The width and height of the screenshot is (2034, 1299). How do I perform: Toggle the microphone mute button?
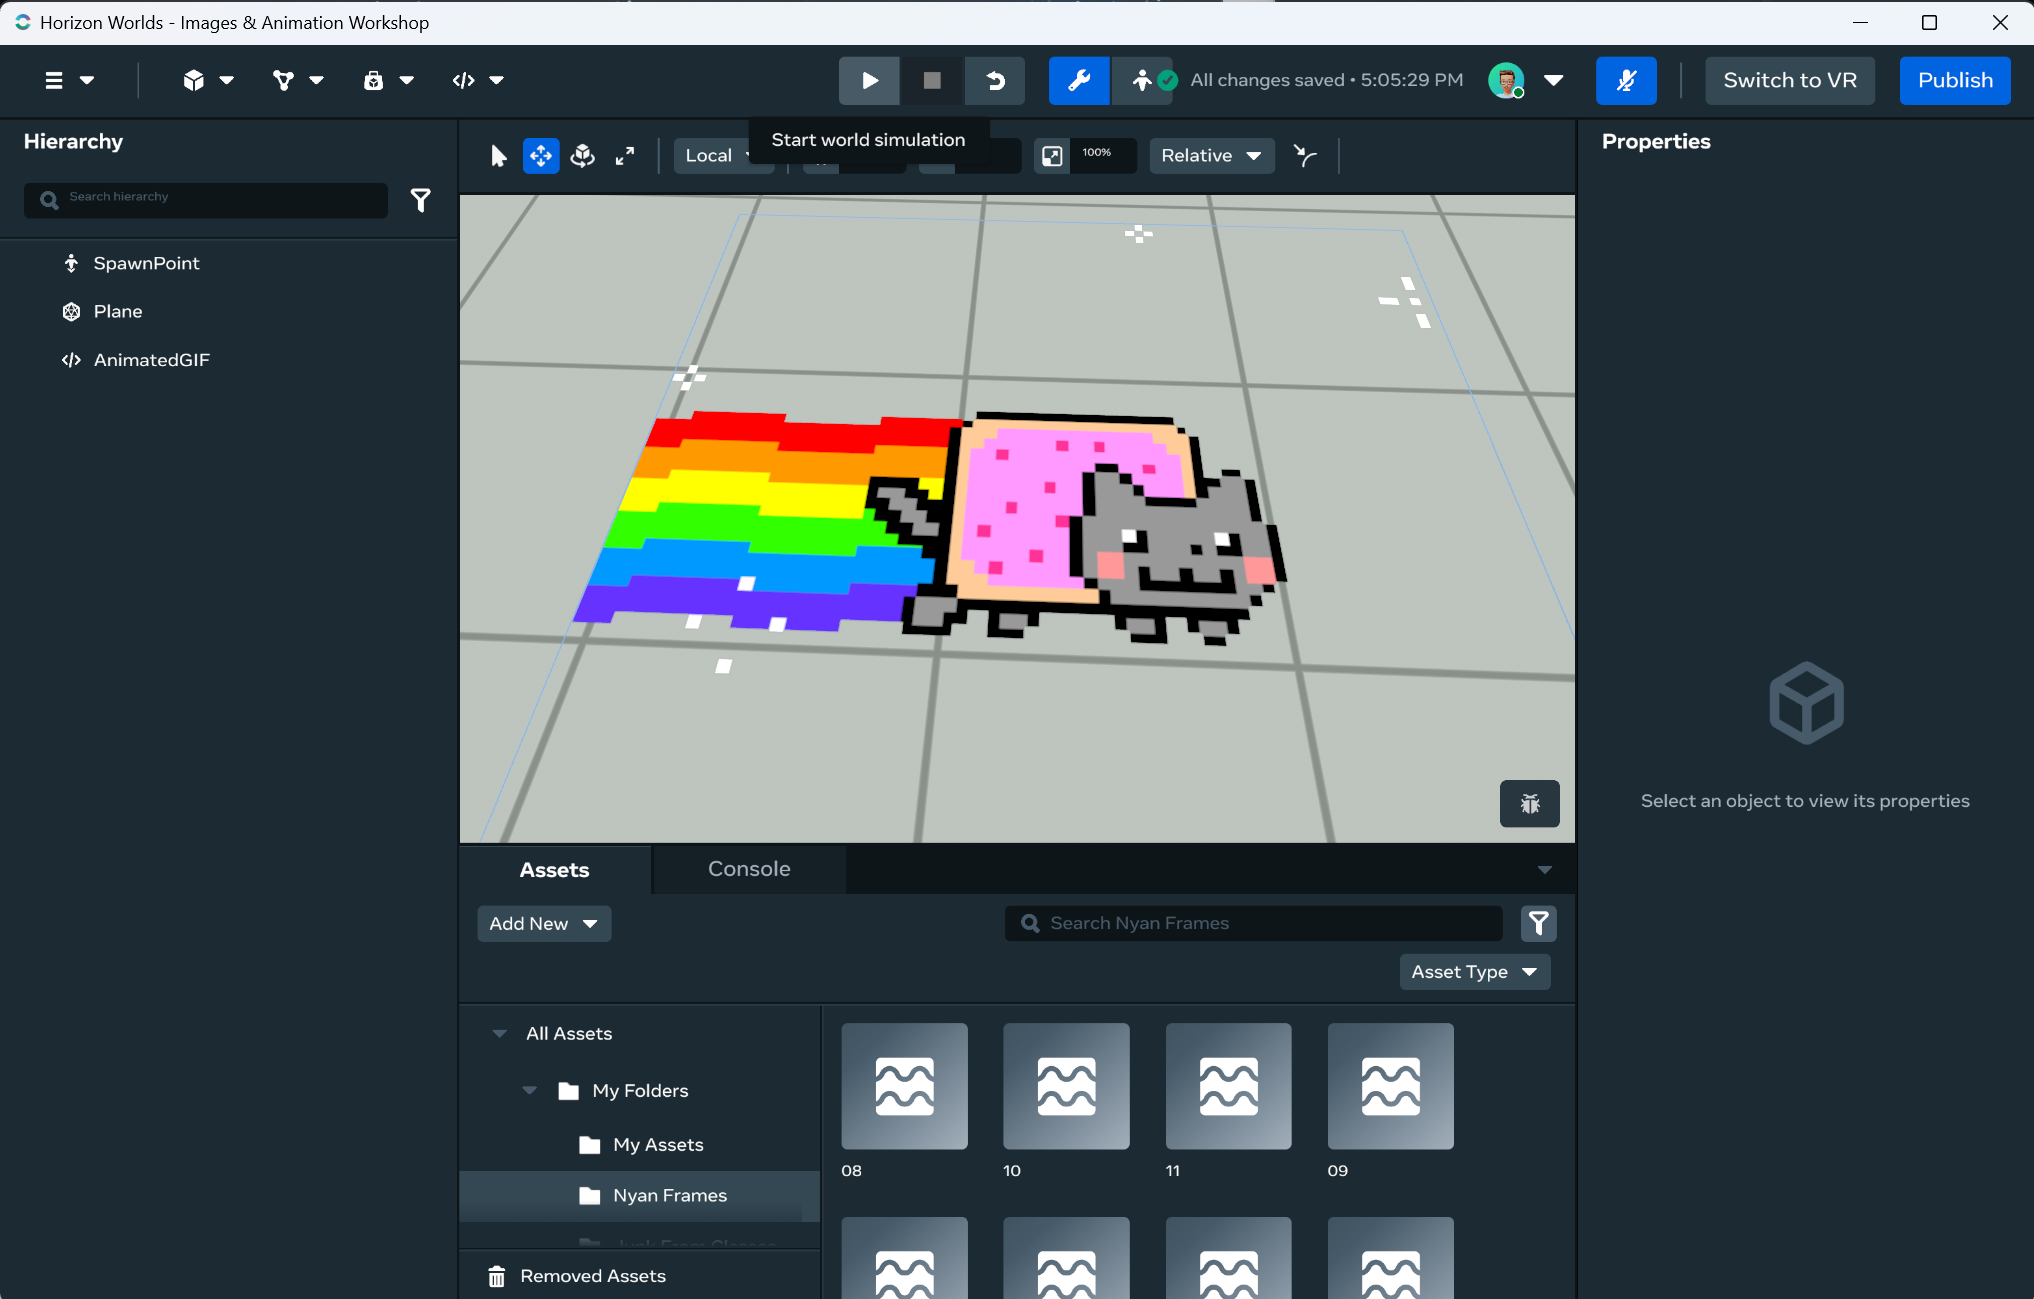pos(1626,81)
